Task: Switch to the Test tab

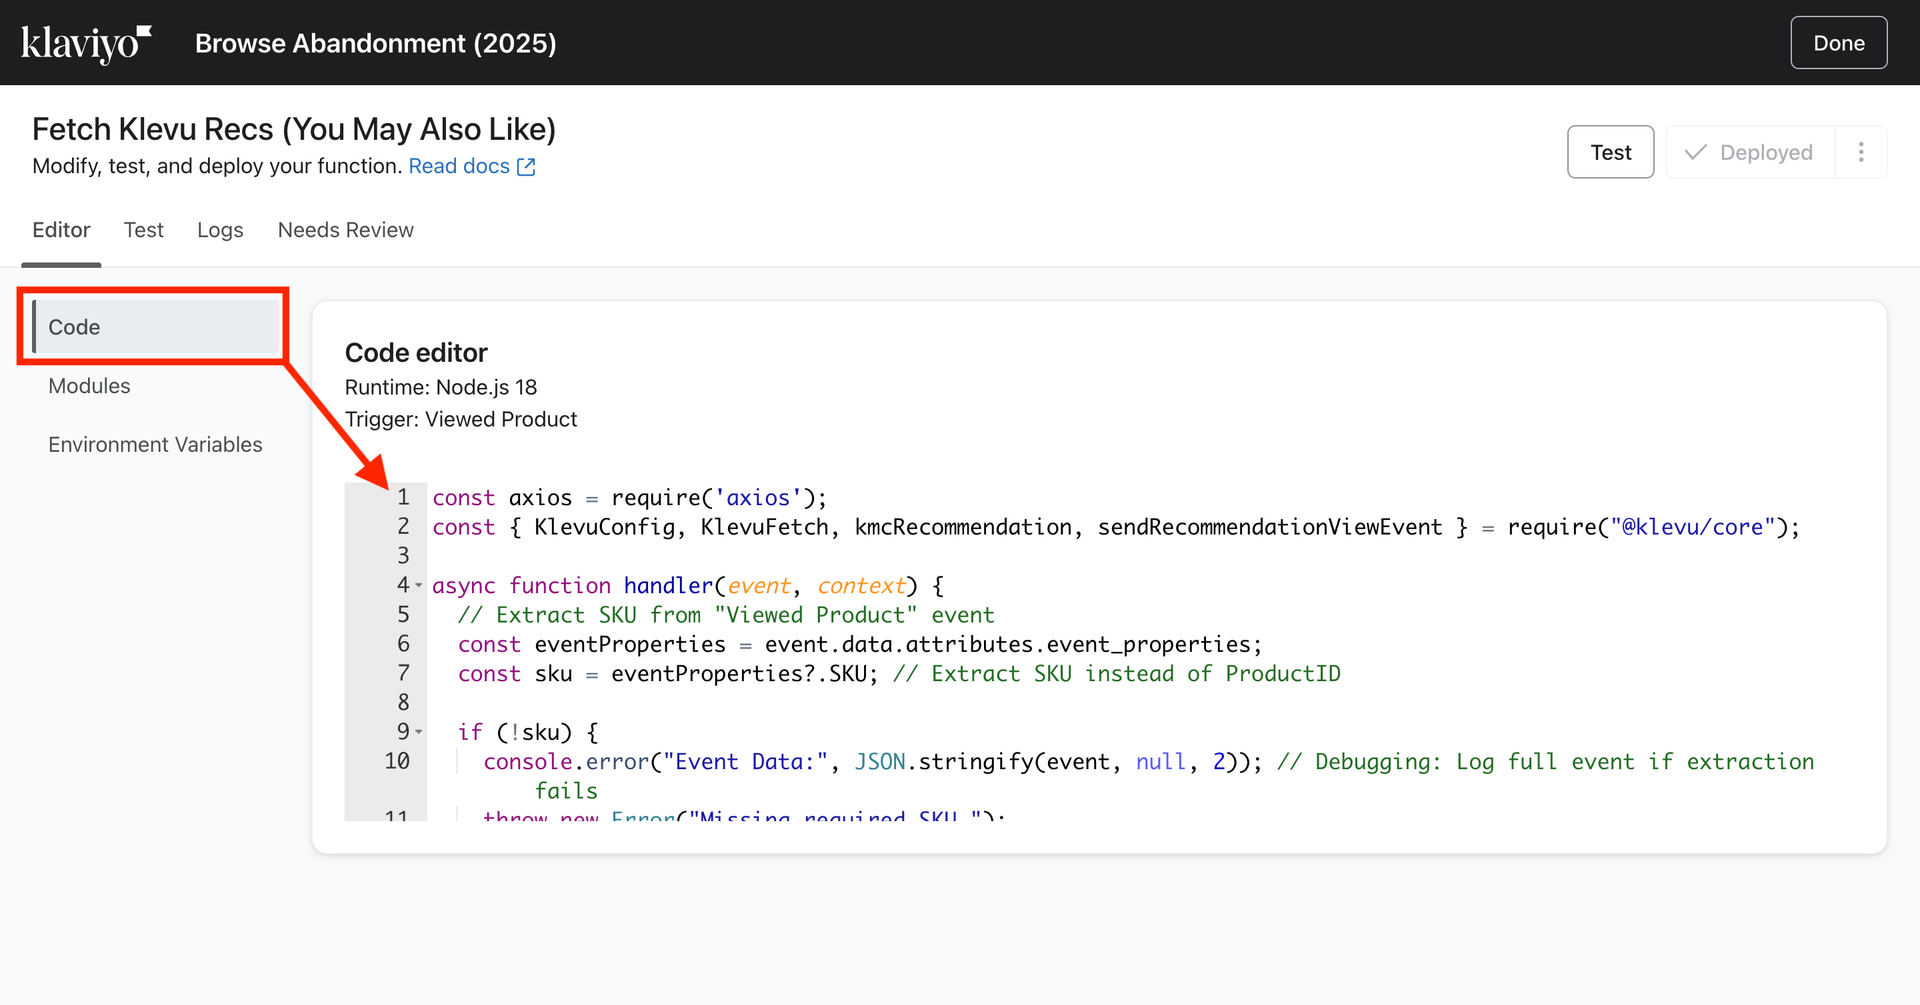Action: tap(143, 230)
